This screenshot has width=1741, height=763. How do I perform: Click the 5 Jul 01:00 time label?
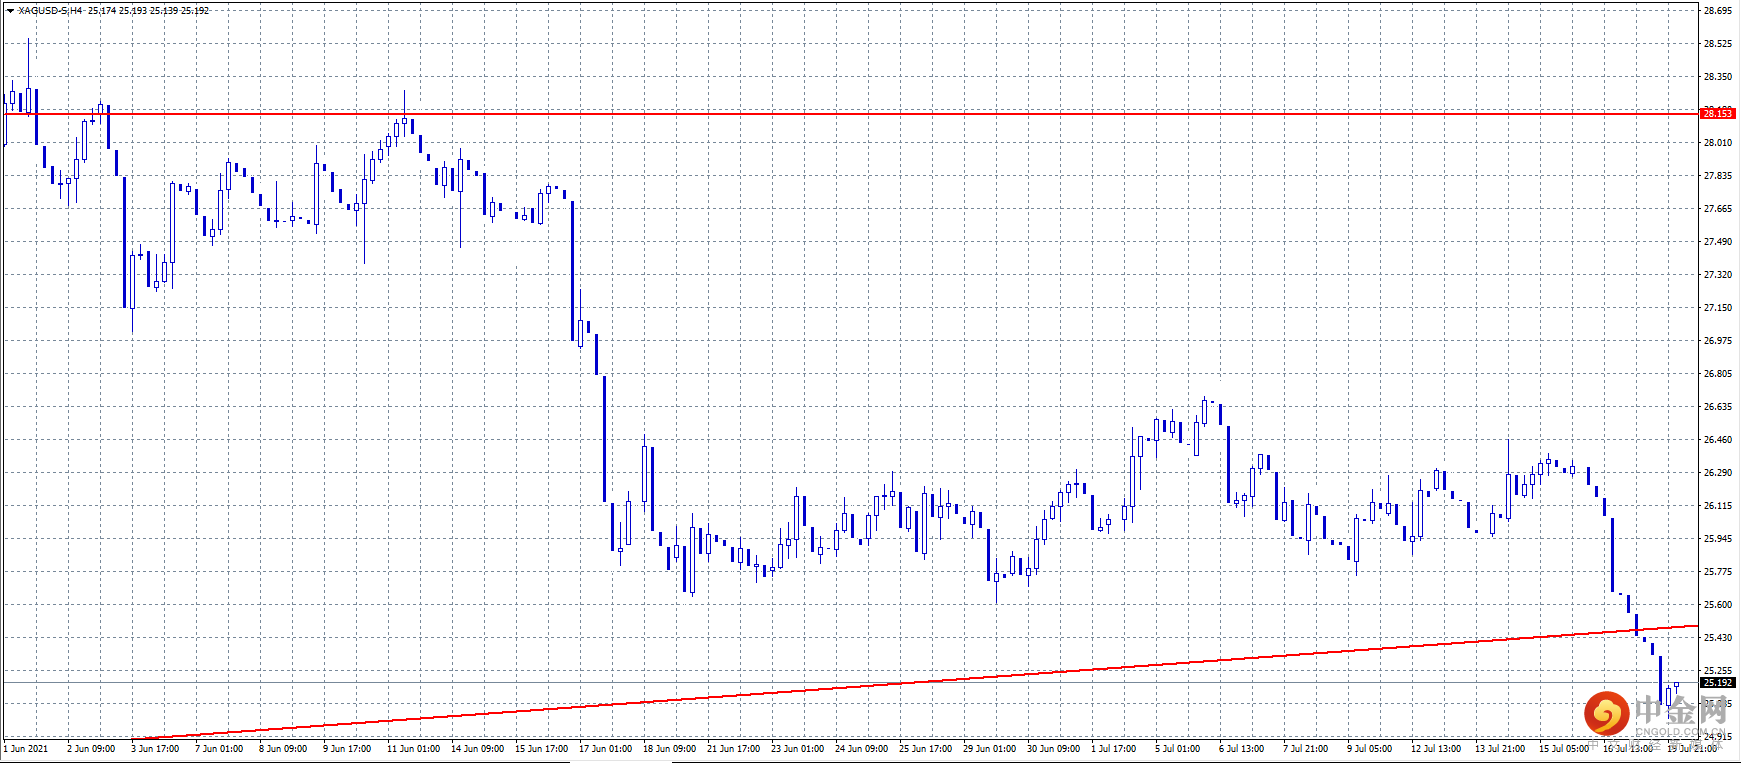click(x=1177, y=749)
